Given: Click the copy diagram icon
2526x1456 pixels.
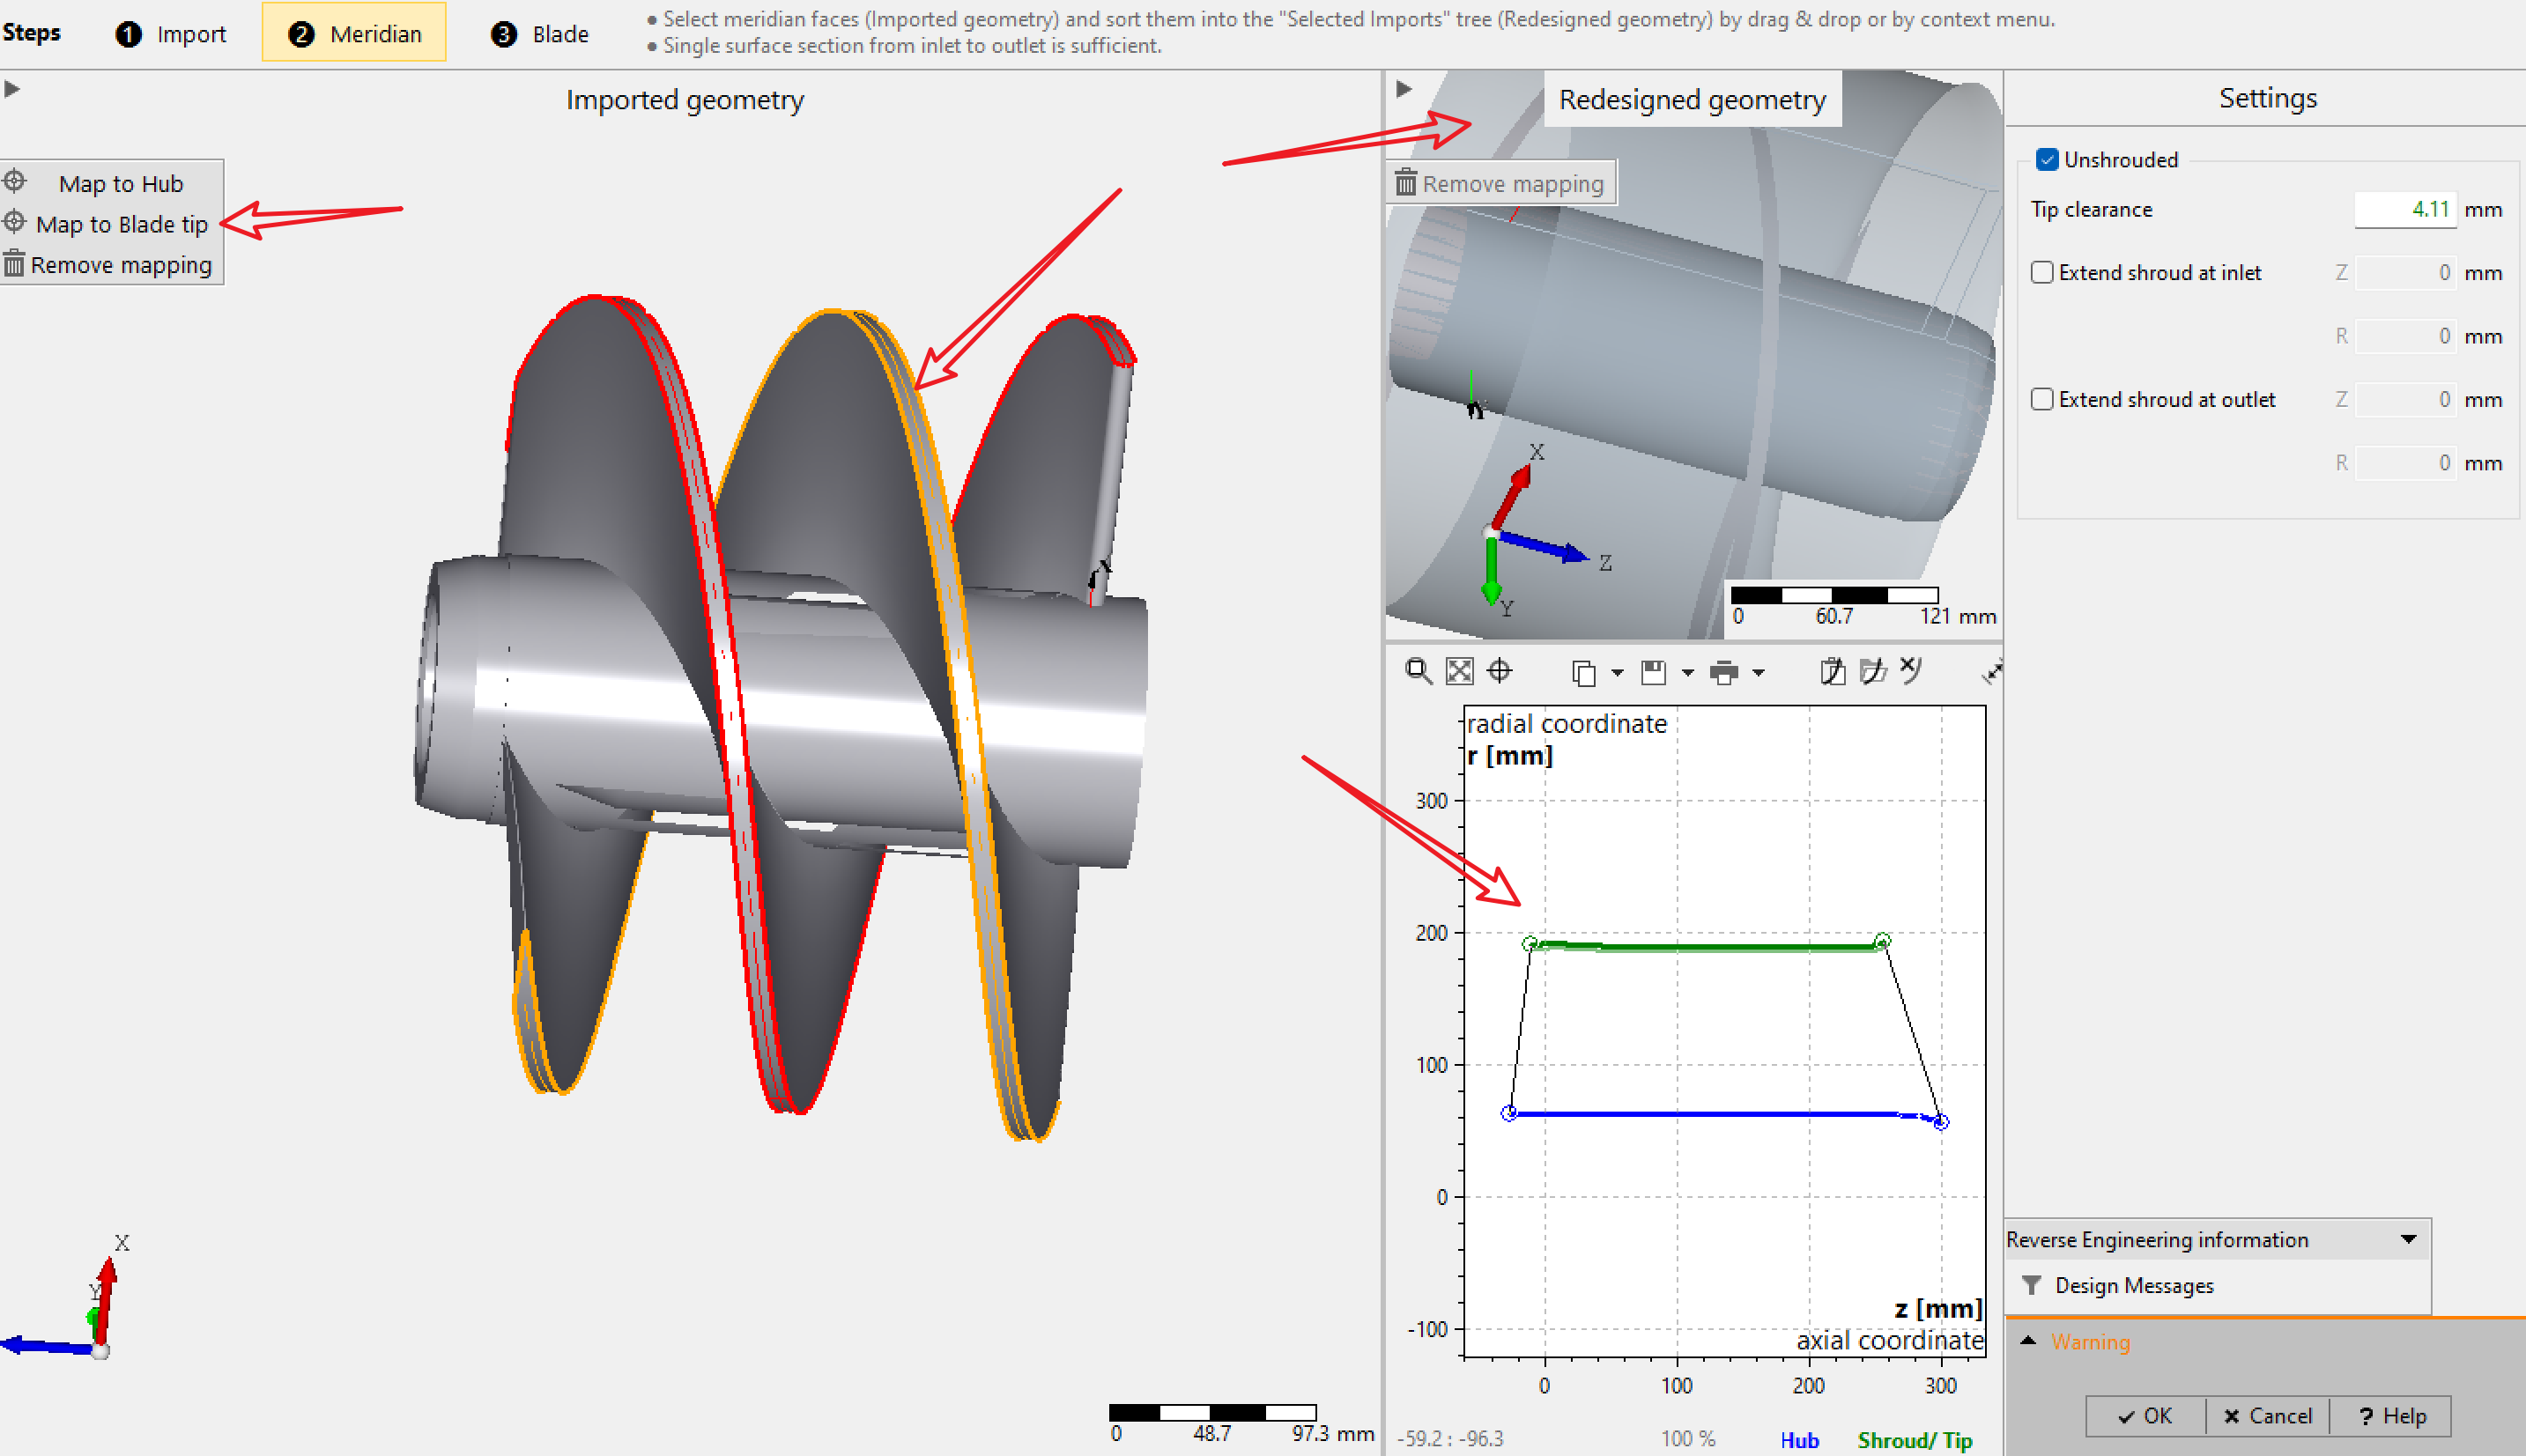Looking at the screenshot, I should (x=1583, y=673).
